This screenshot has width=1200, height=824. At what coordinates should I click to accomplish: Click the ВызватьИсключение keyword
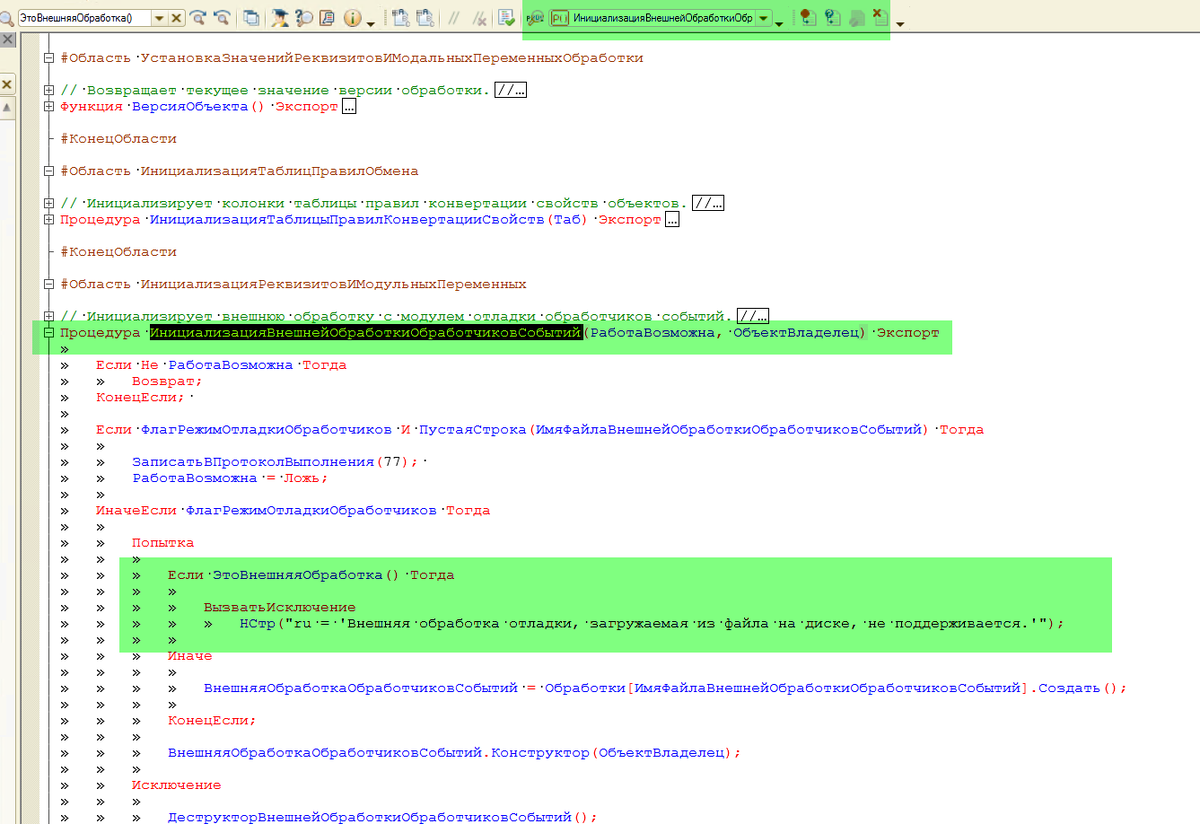point(280,608)
